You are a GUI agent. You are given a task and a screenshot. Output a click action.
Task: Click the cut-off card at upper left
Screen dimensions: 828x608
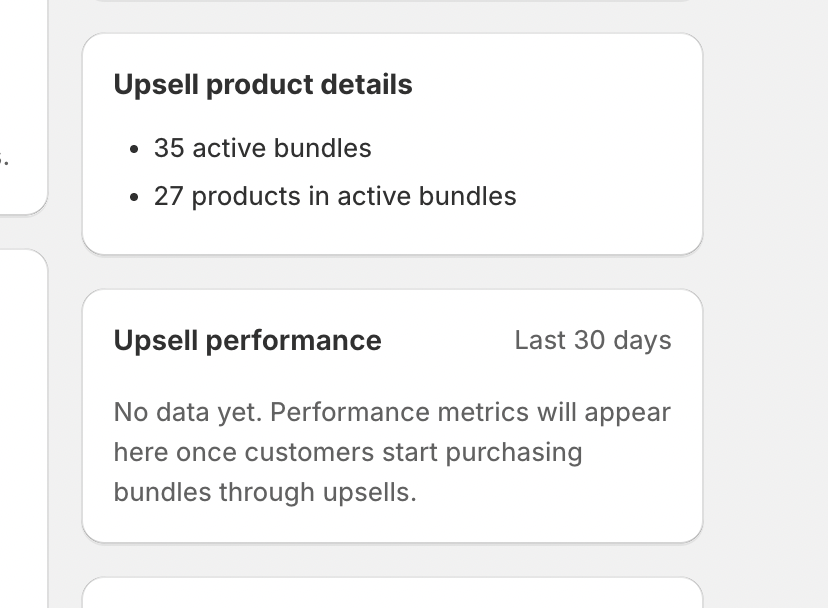[x=24, y=107]
